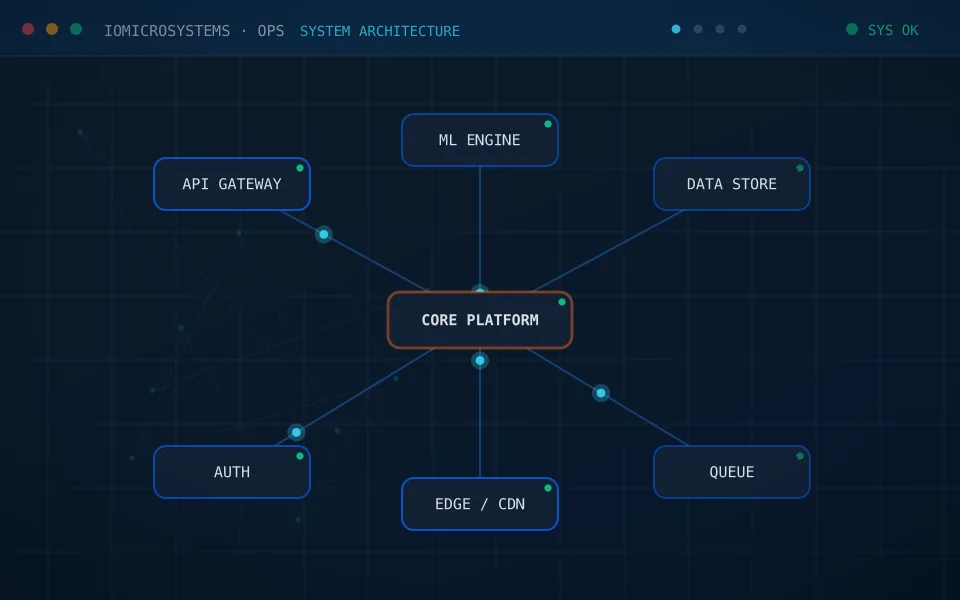This screenshot has width=960, height=600.
Task: Switch to the fourth page dot
Action: 742,29
